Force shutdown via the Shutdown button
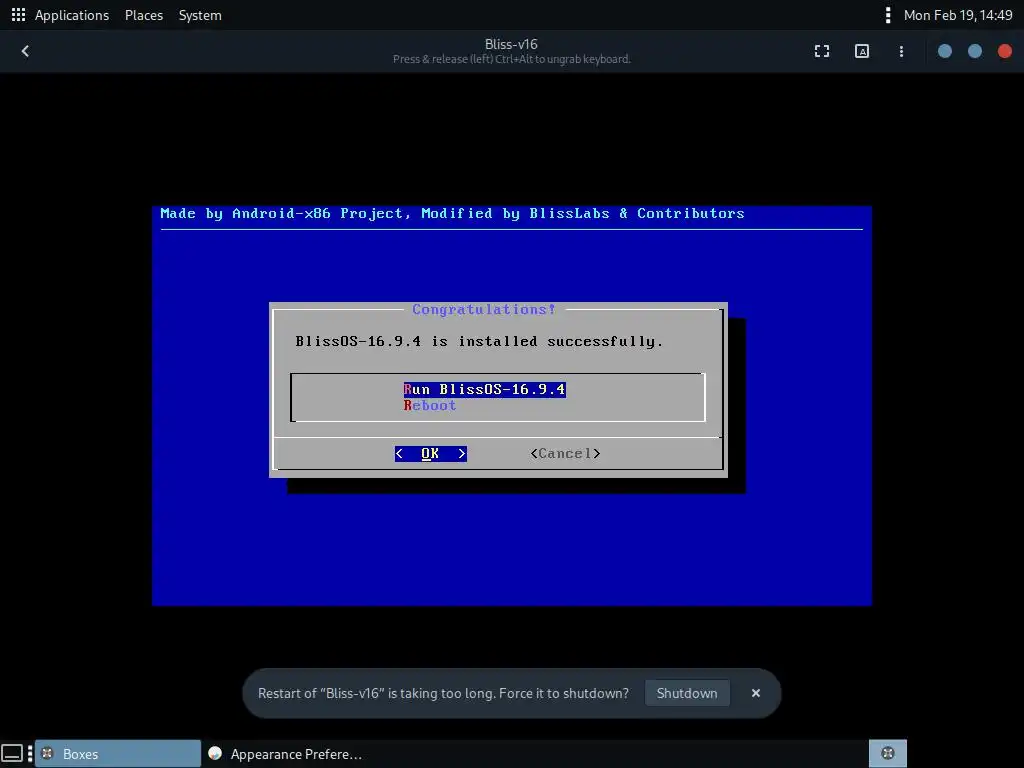The height and width of the screenshot is (768, 1024). pos(687,693)
